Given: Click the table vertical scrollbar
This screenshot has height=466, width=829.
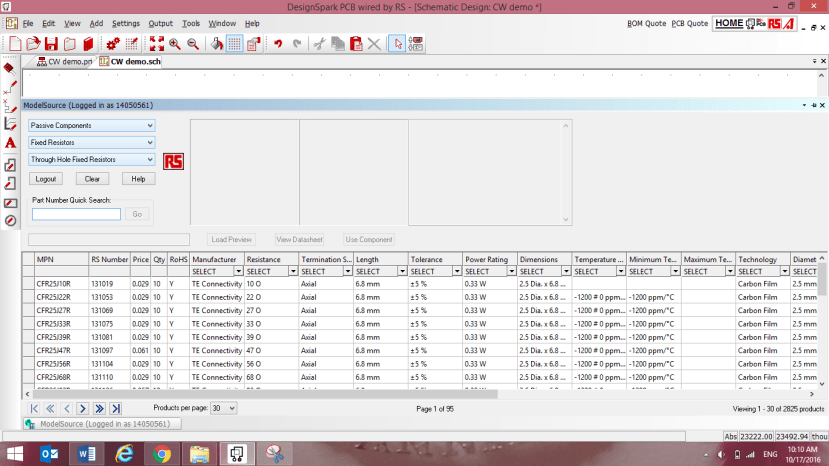Looking at the screenshot, I should click(822, 279).
